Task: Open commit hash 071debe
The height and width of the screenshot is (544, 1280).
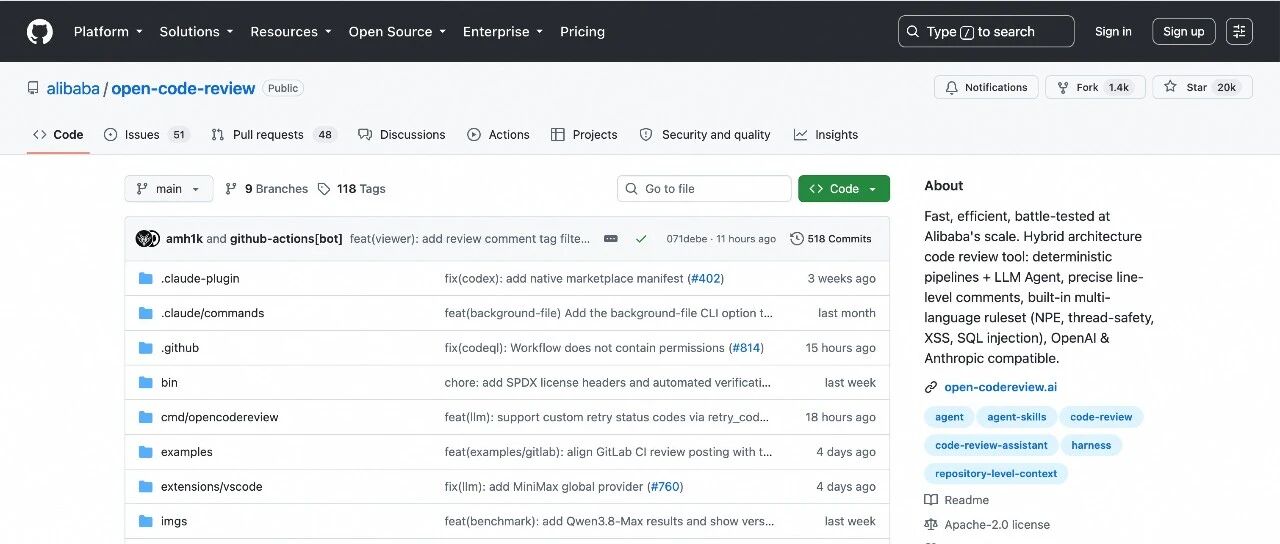Action: [686, 239]
